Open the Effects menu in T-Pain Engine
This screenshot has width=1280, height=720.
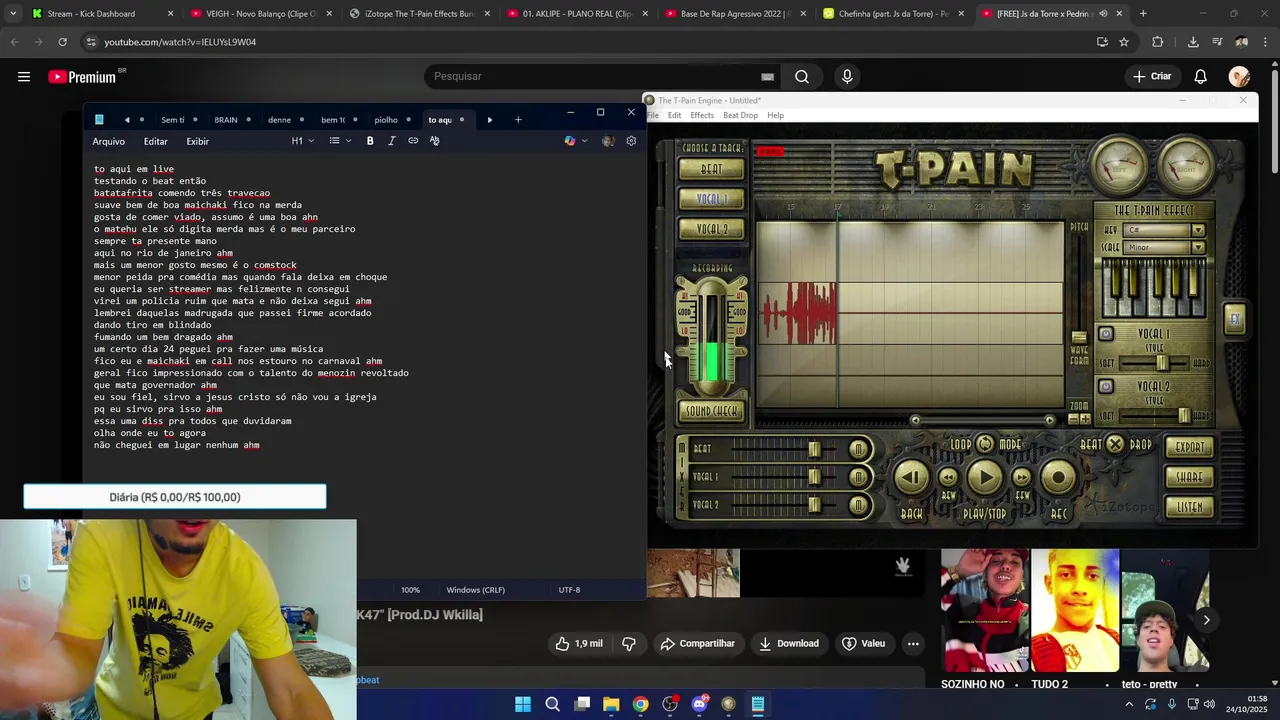pos(702,116)
